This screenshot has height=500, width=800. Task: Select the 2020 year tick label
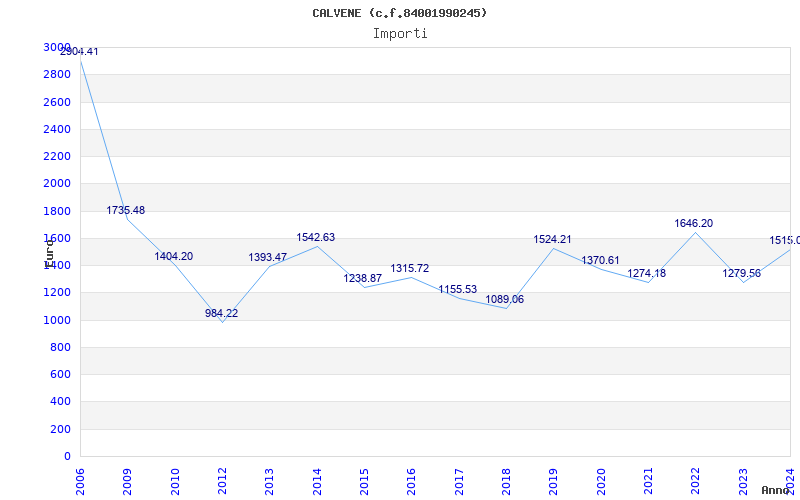pyautogui.click(x=601, y=482)
